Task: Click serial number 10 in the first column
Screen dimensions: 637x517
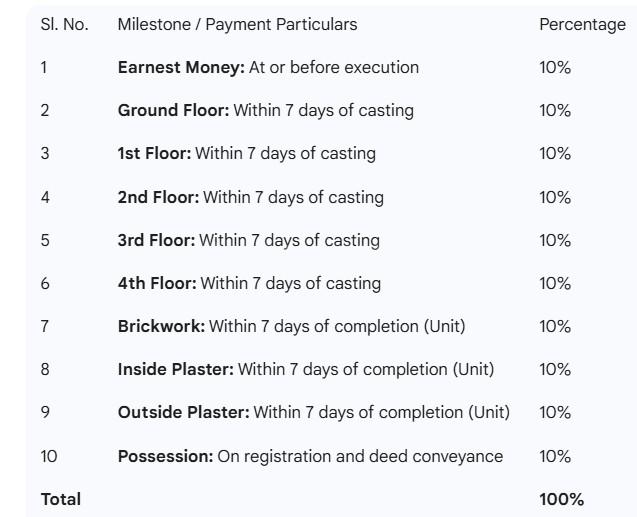Action: 49,456
